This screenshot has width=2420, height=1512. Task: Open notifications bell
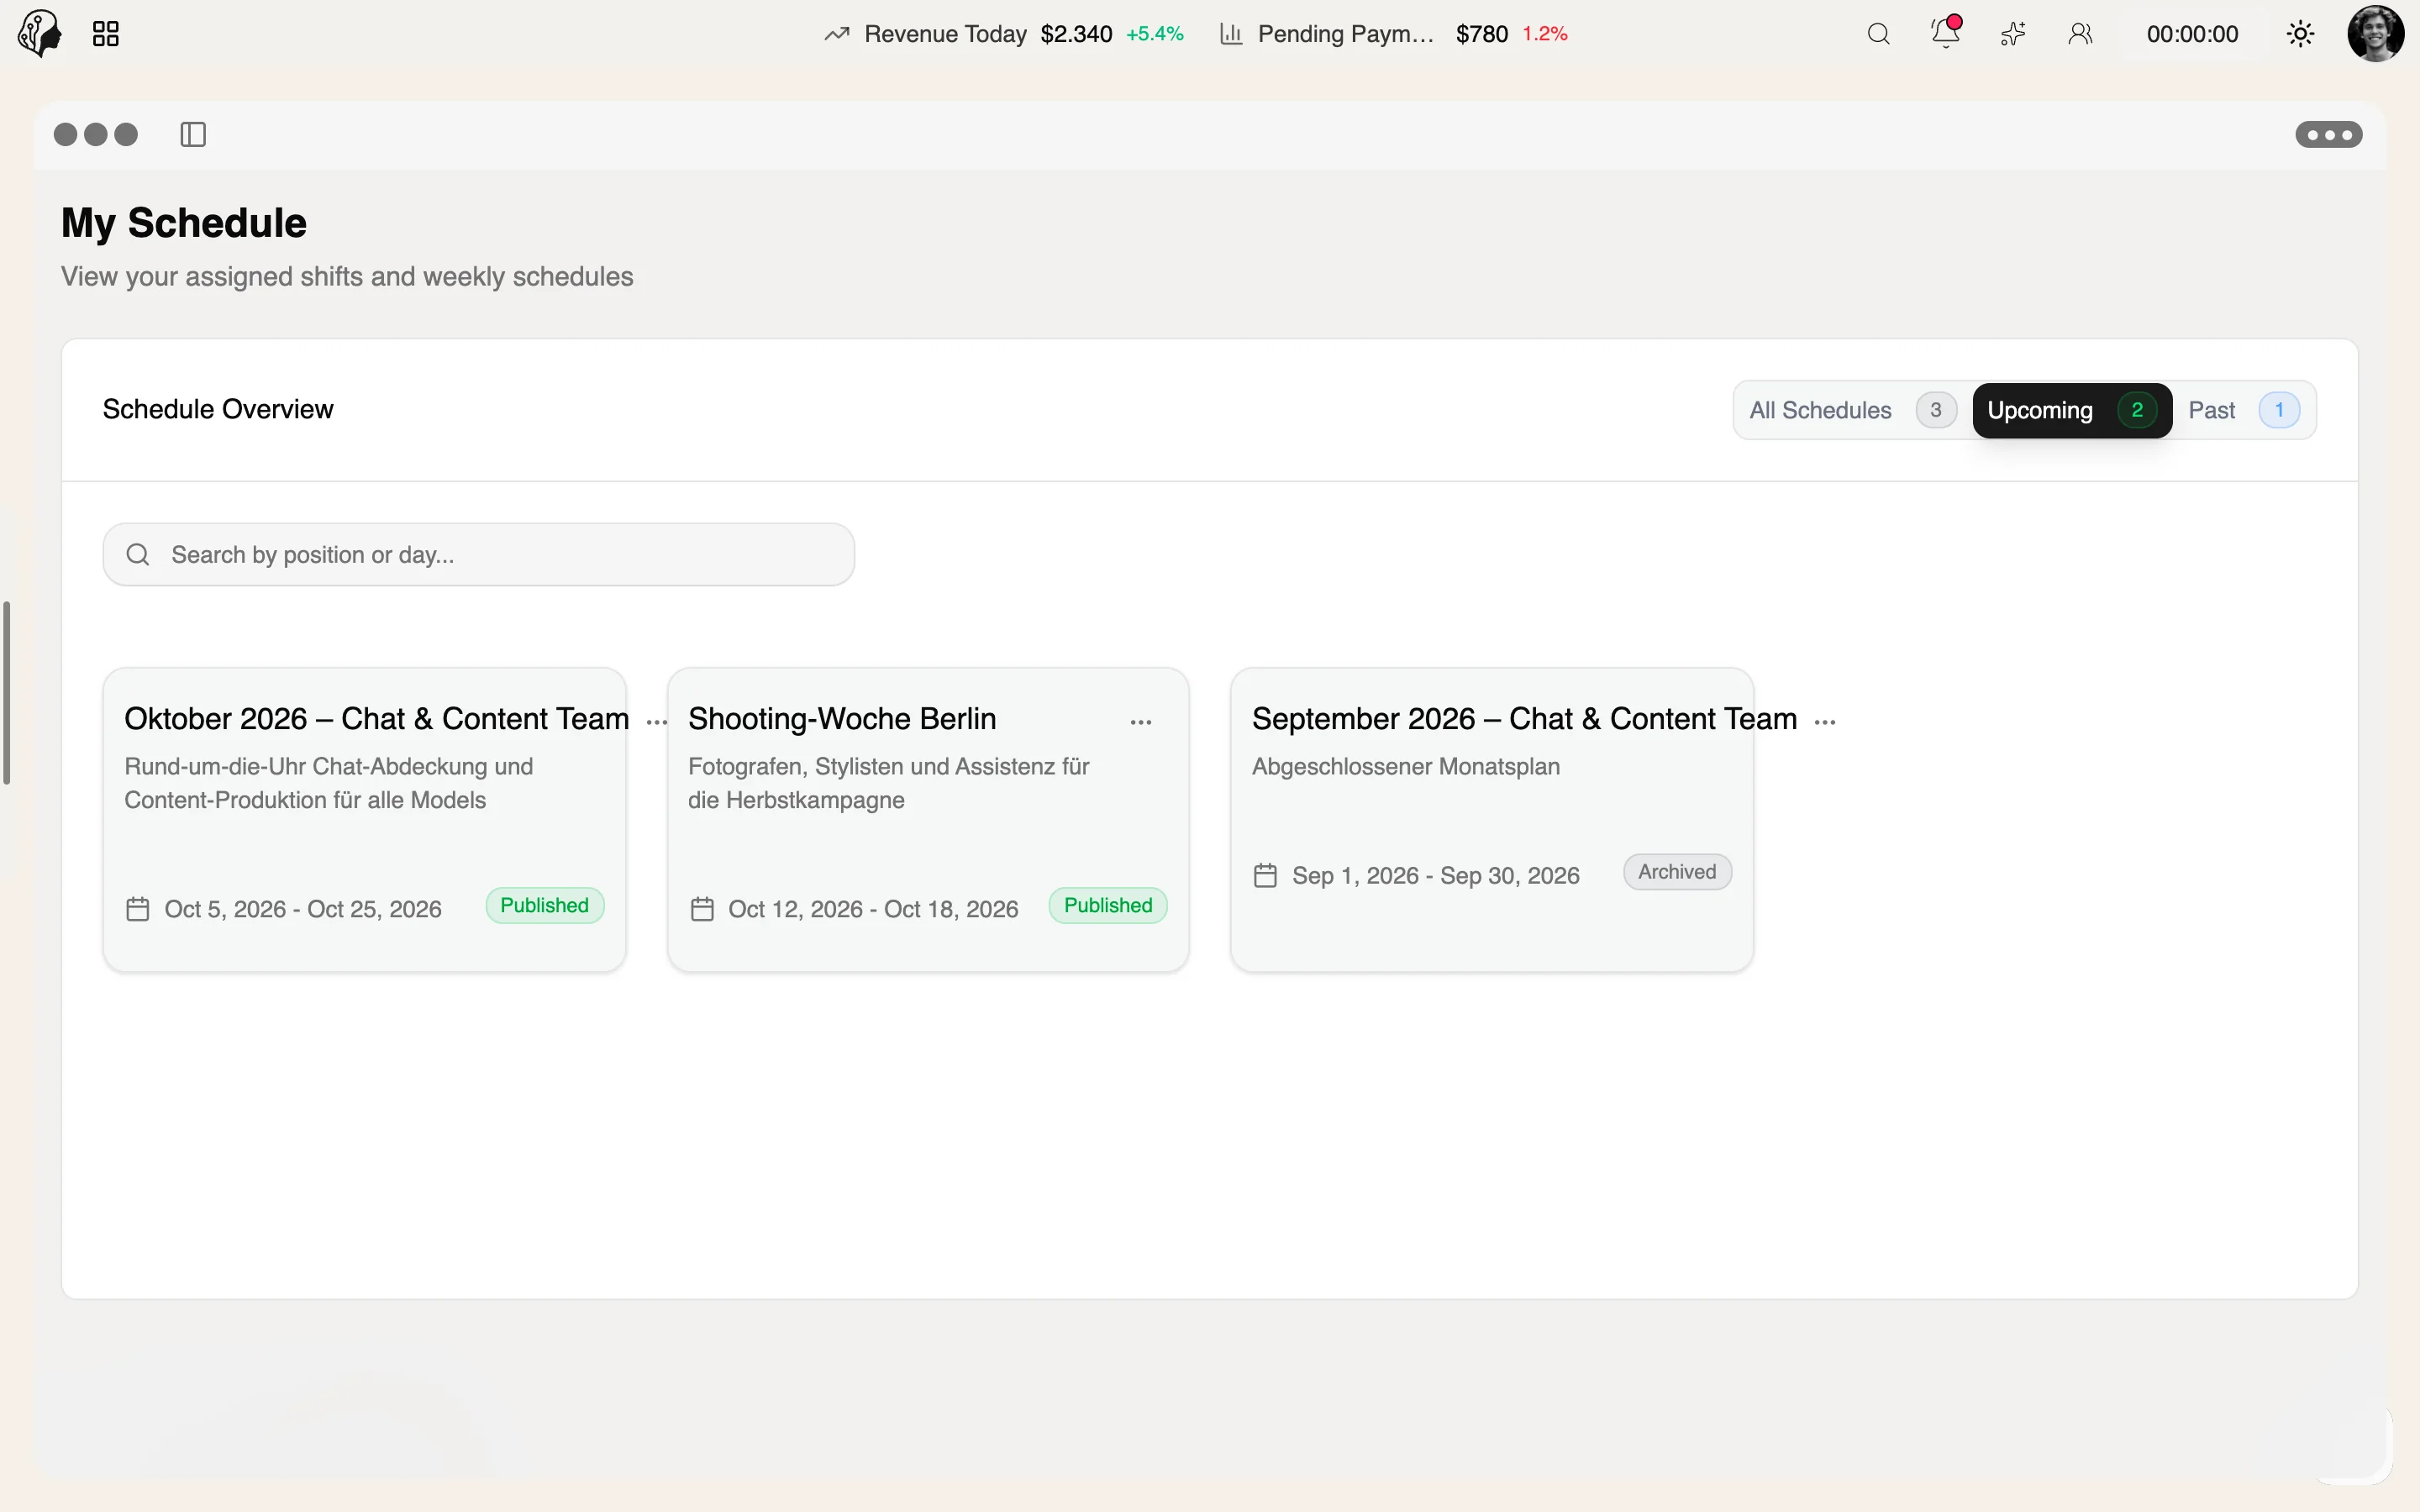(1946, 32)
